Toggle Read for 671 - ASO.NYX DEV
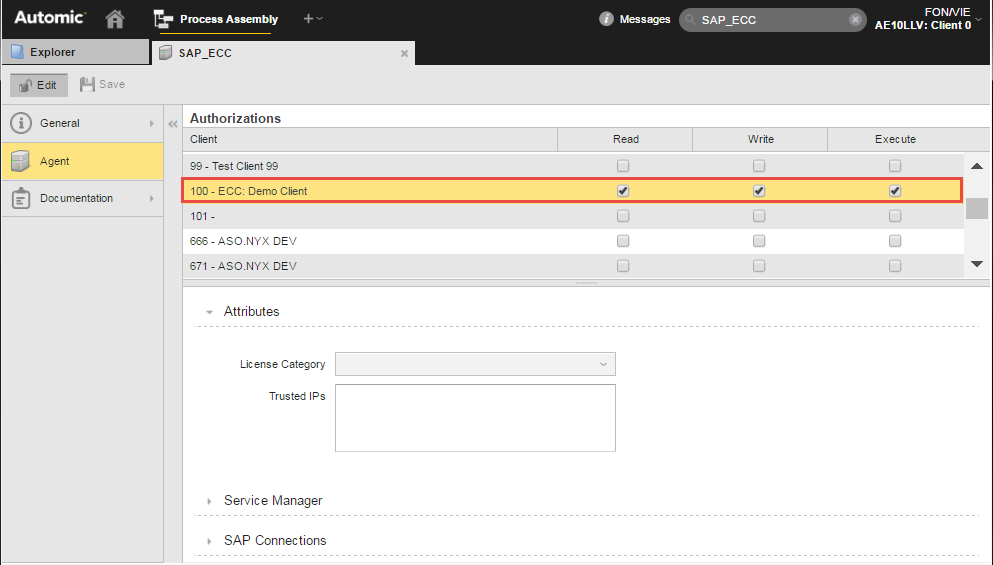Image resolution: width=993 pixels, height=565 pixels. click(623, 266)
